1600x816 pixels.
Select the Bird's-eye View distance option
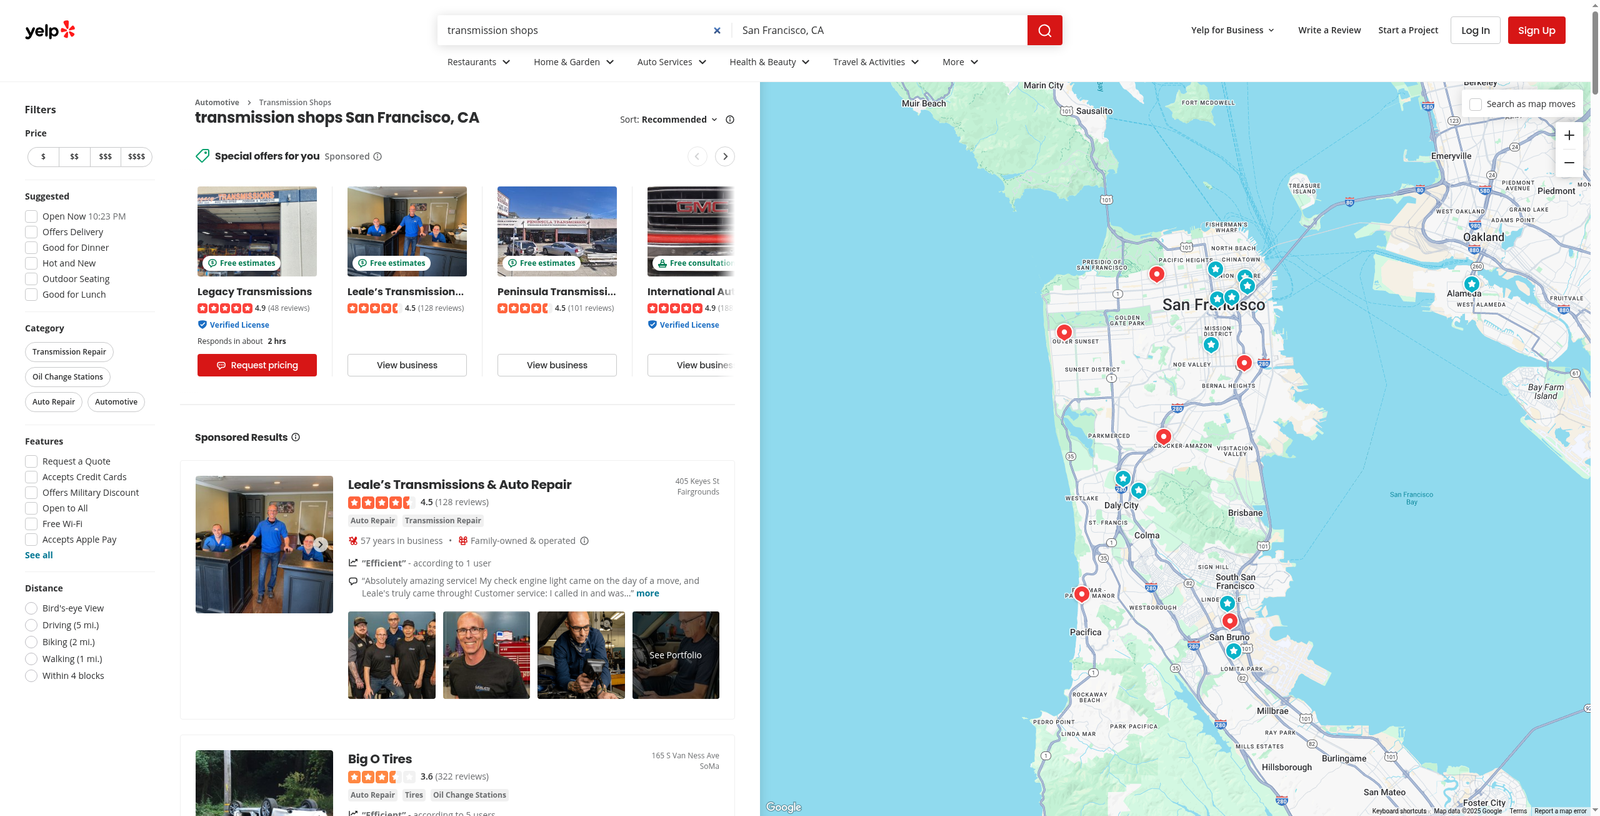(x=31, y=608)
